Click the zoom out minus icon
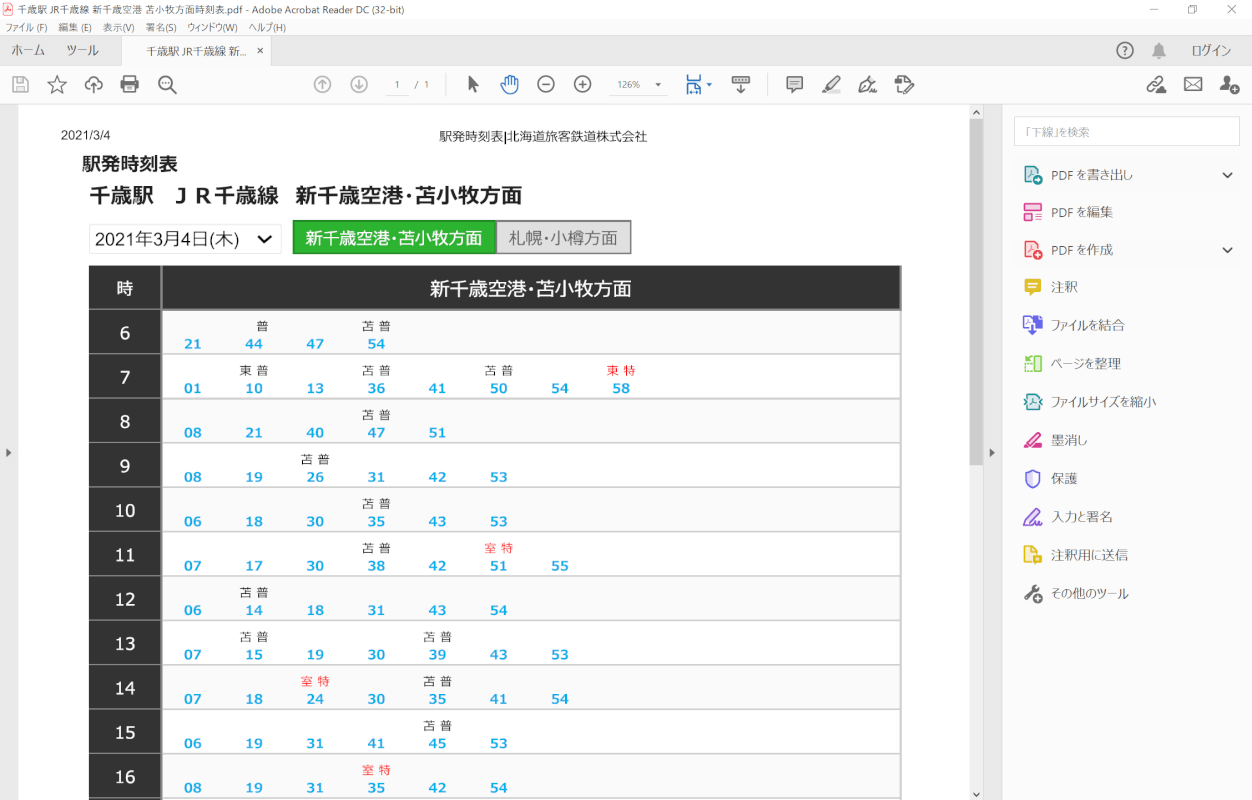This screenshot has height=800, width=1252. pos(546,85)
